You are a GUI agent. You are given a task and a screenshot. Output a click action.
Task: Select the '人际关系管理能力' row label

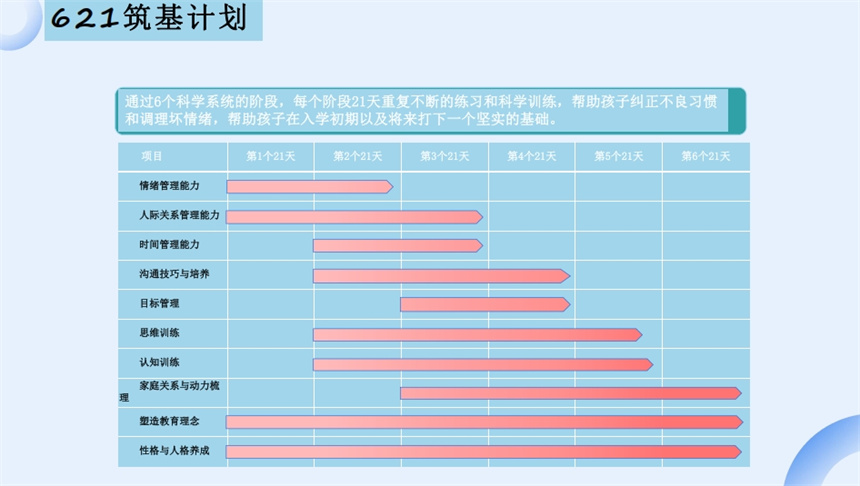click(x=179, y=215)
